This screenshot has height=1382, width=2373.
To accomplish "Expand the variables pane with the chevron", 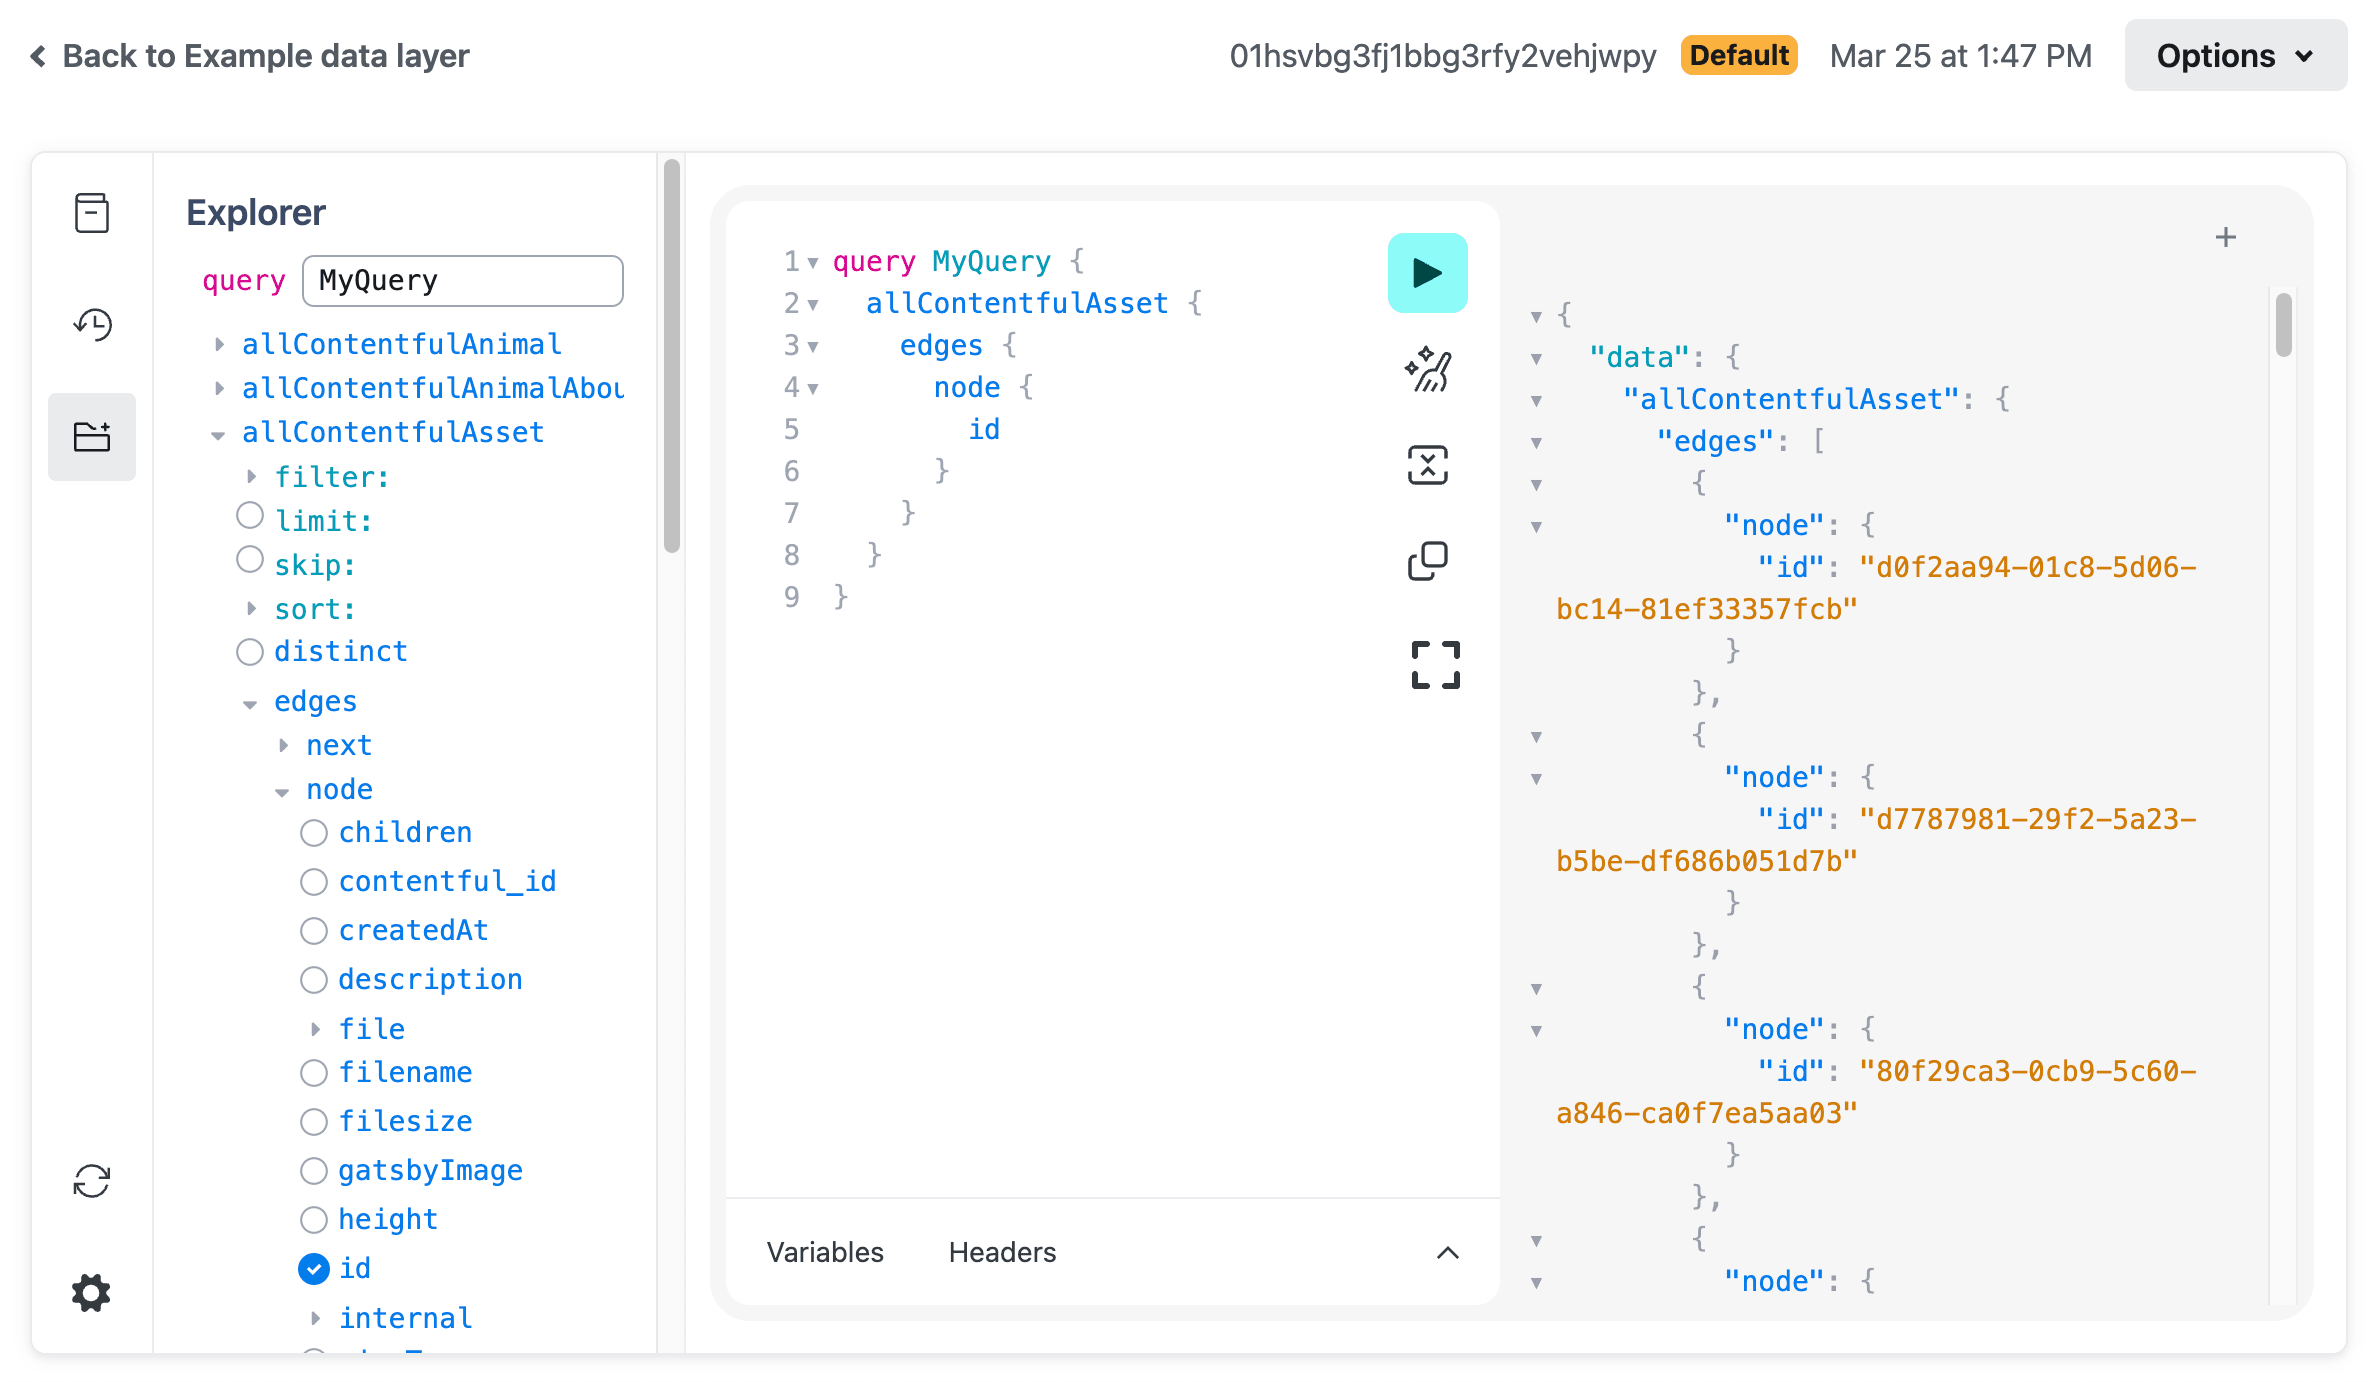I will (1447, 1252).
